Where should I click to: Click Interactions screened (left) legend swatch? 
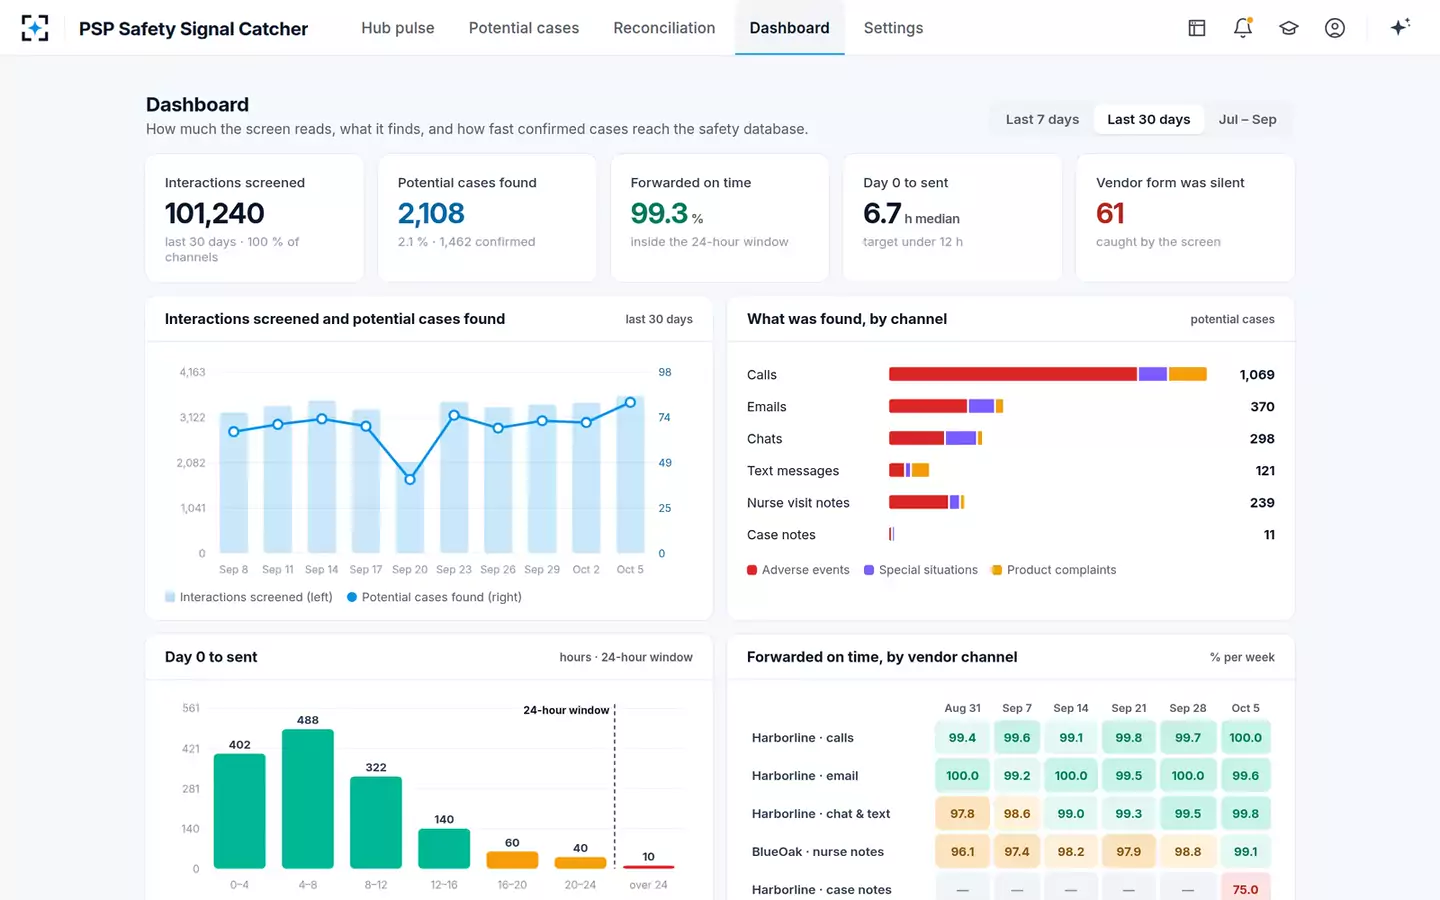(170, 597)
